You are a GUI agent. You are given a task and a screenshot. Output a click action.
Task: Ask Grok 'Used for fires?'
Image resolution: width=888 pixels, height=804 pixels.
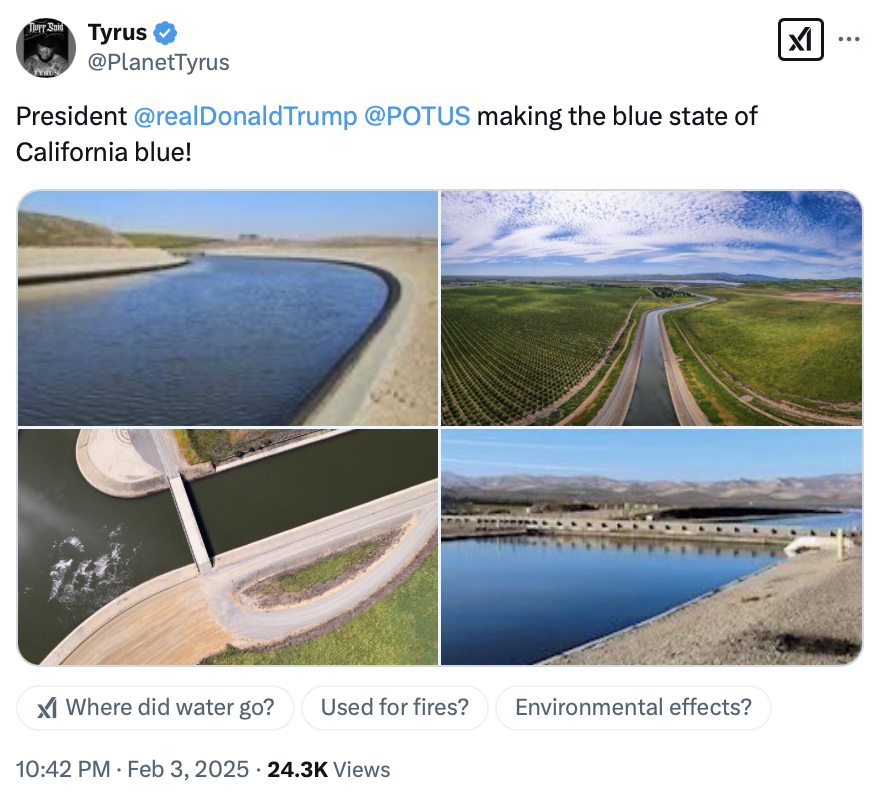tap(394, 708)
